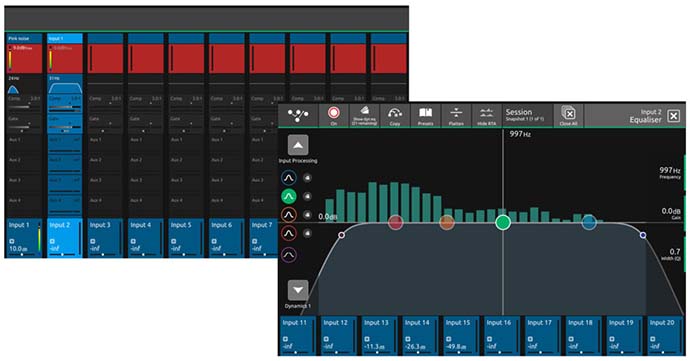Expand the Input 1 channel plus icon
The width and height of the screenshot is (690, 361).
pos(11,241)
